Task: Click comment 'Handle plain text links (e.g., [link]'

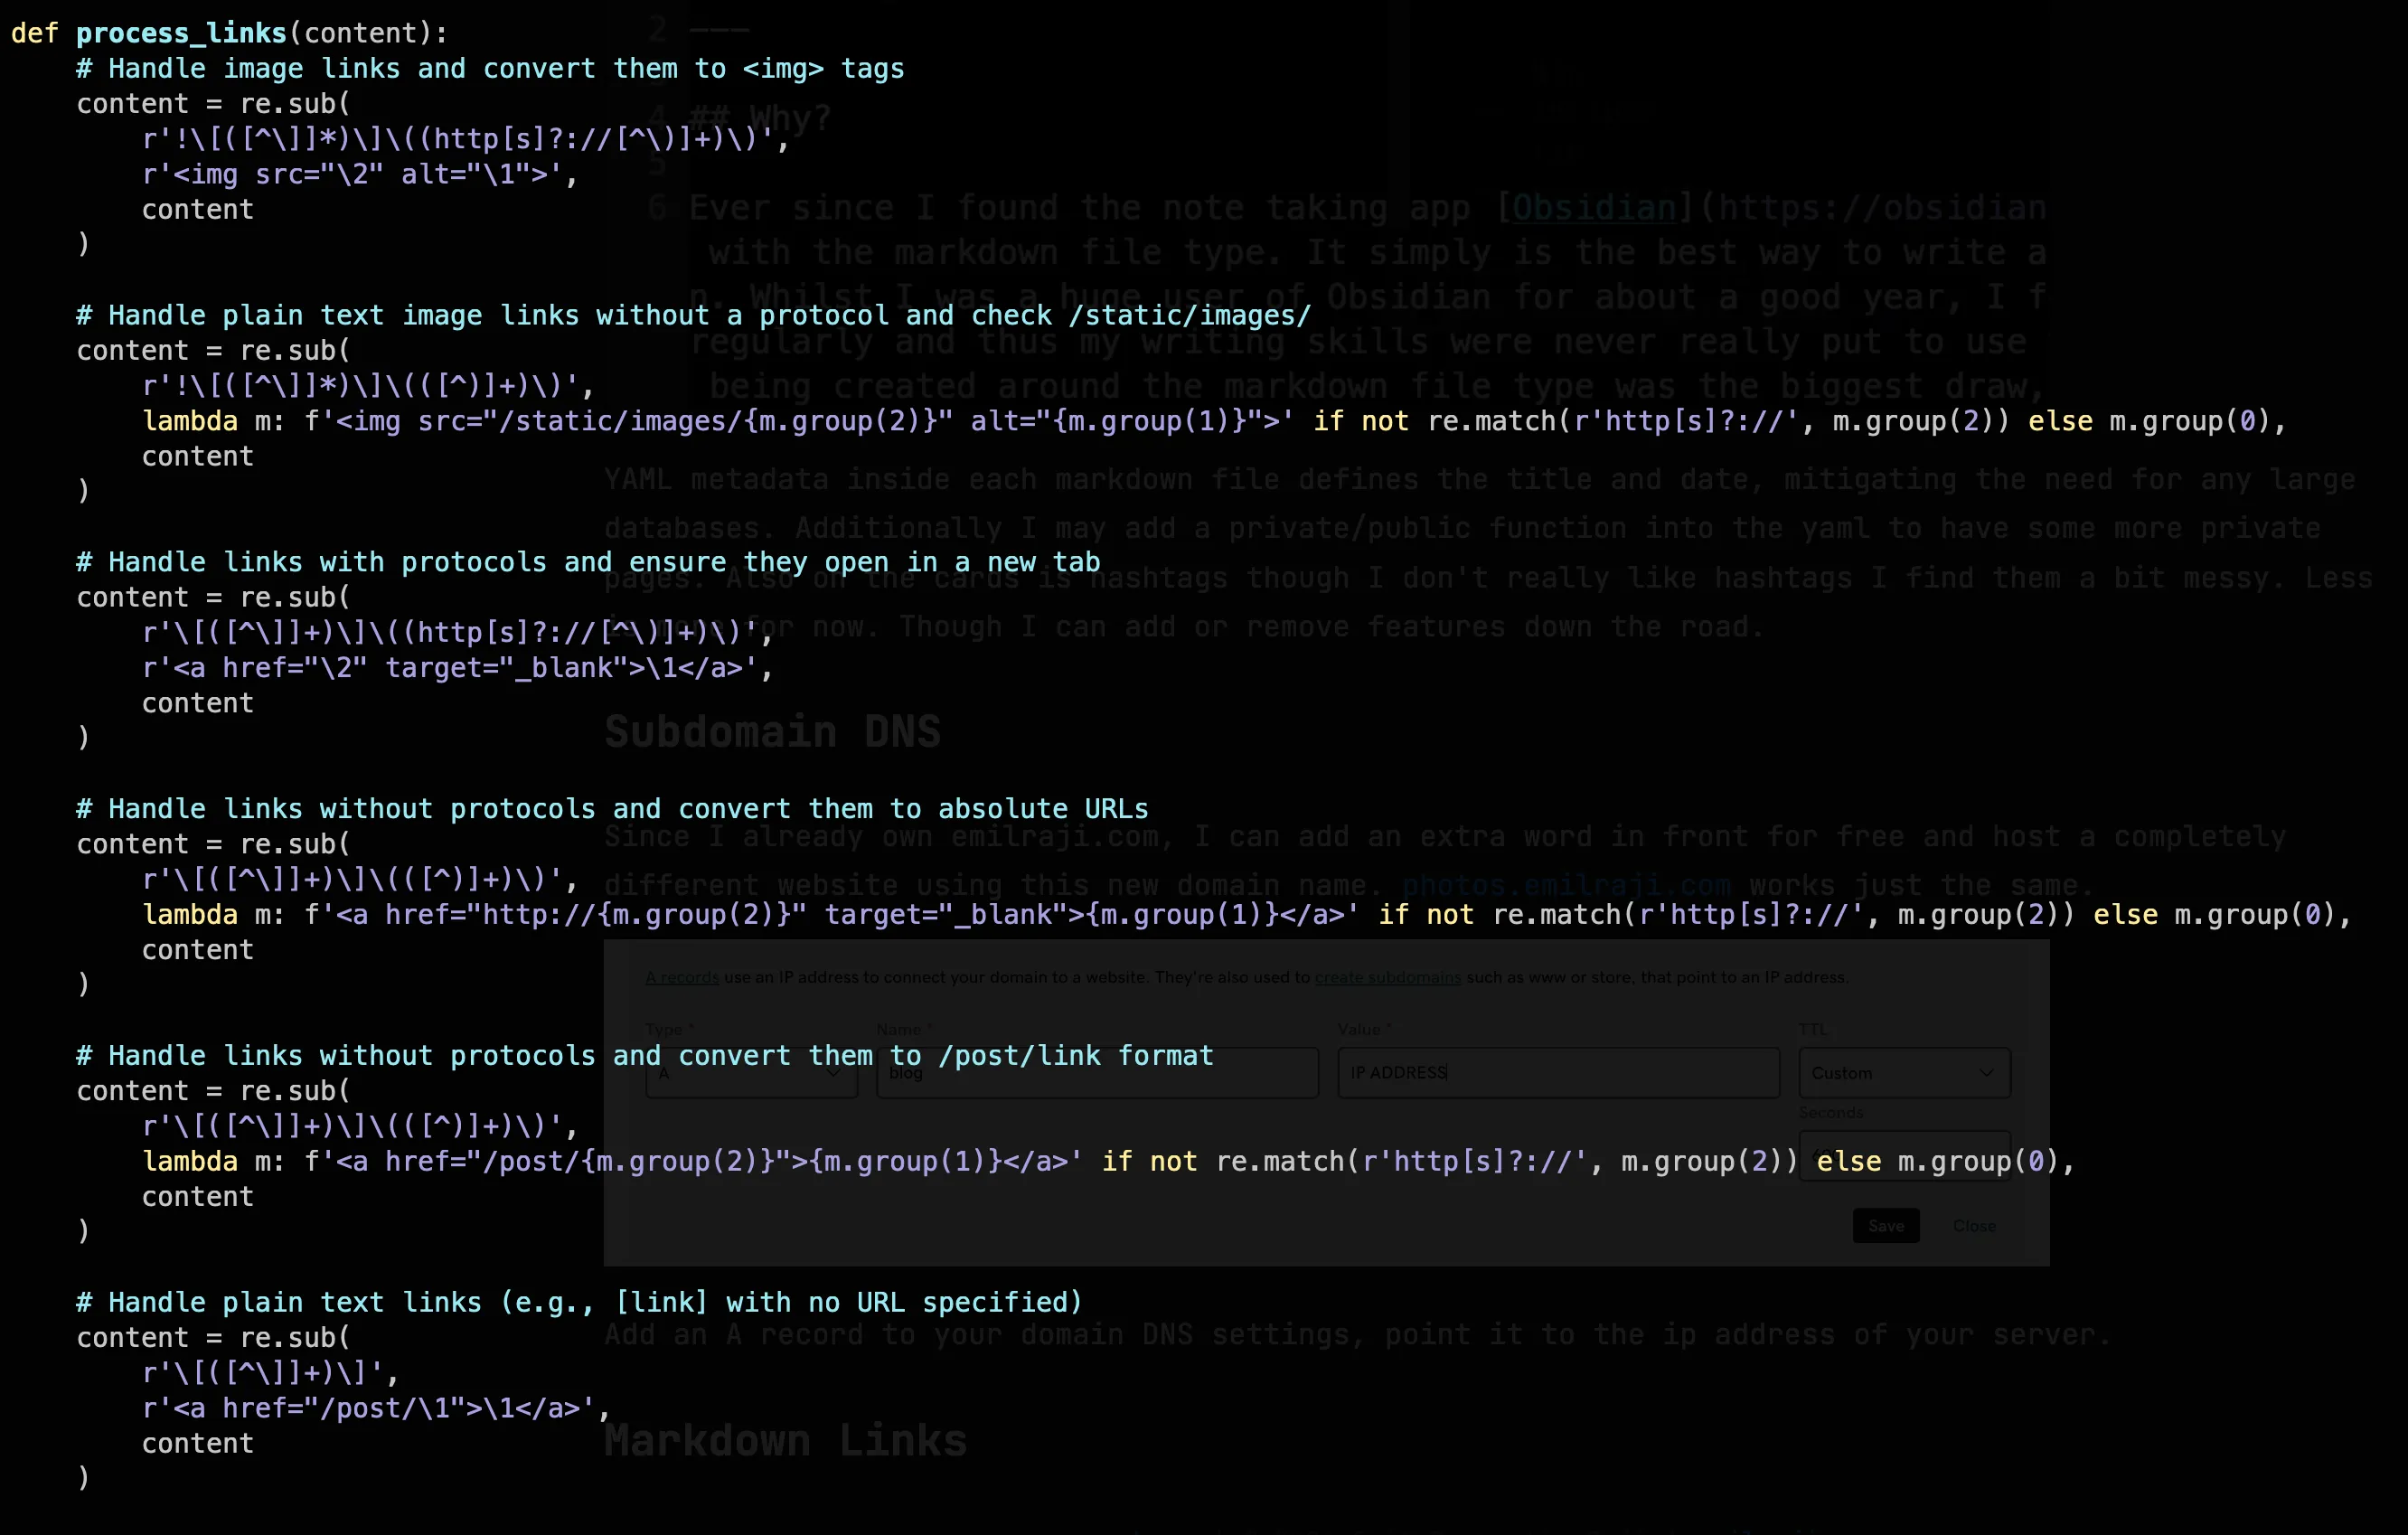Action: point(579,1302)
